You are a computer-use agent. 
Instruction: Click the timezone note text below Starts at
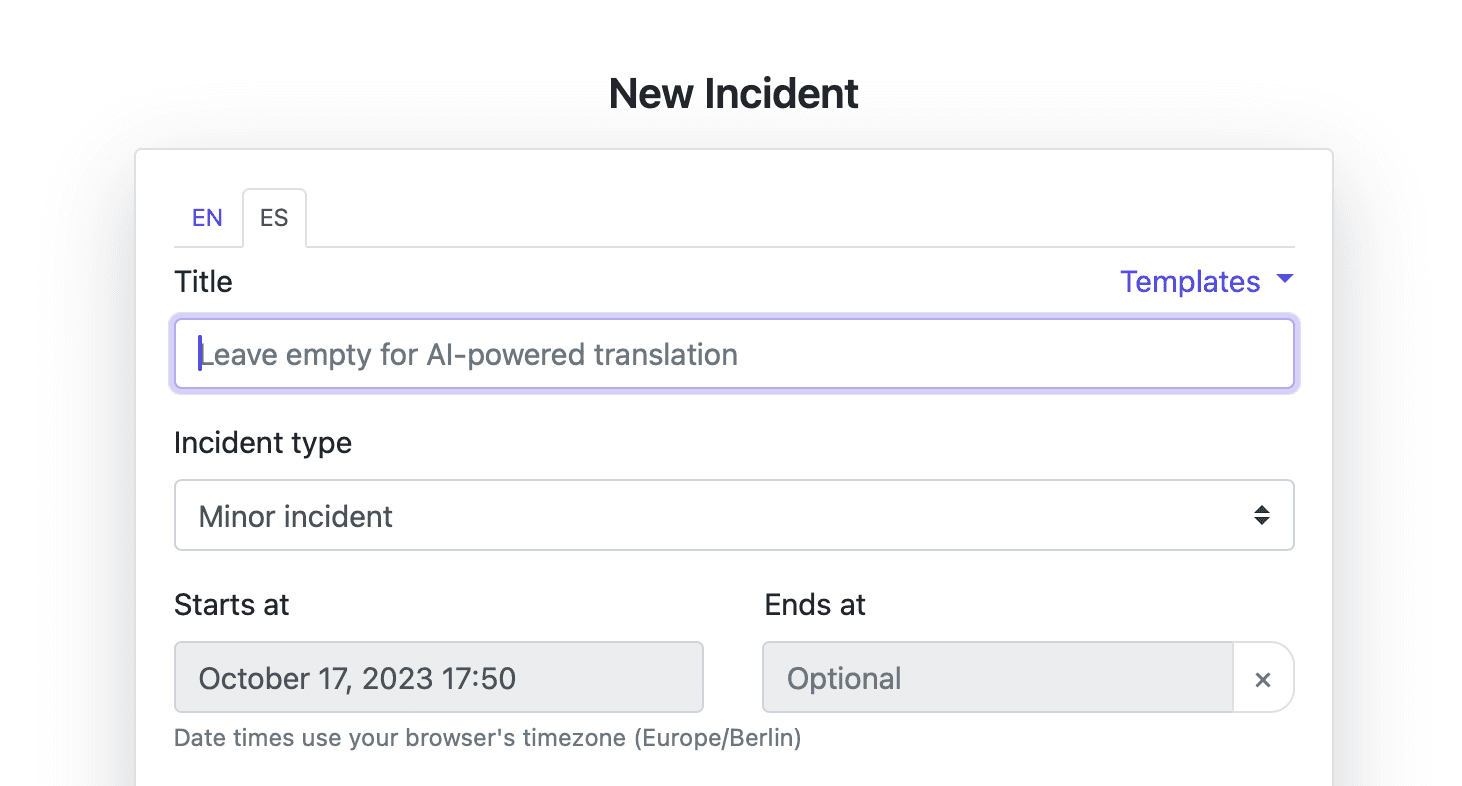[488, 738]
